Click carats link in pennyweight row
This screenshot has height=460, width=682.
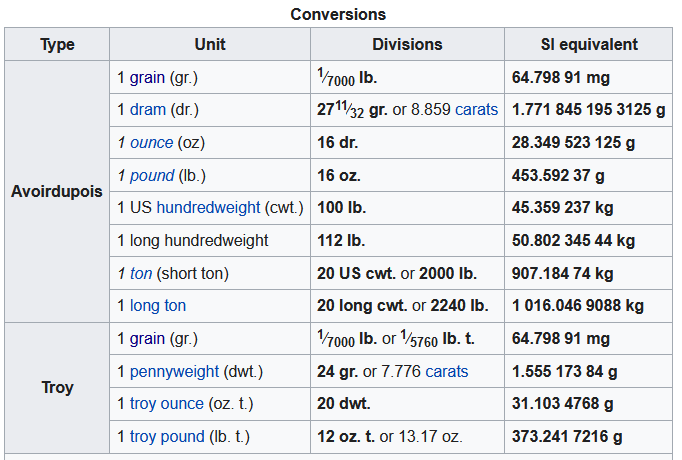click(447, 372)
